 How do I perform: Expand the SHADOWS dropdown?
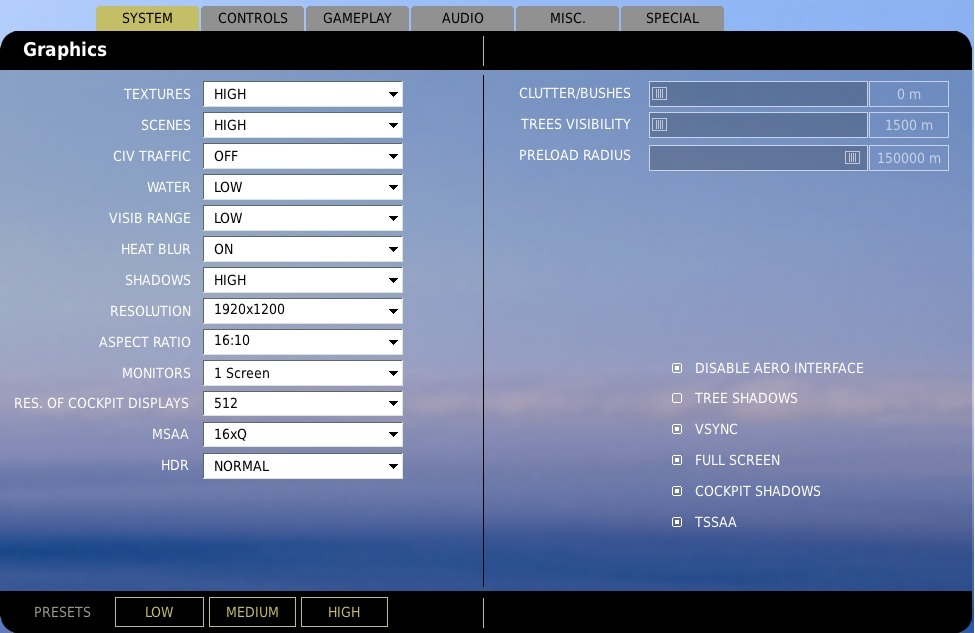(303, 280)
